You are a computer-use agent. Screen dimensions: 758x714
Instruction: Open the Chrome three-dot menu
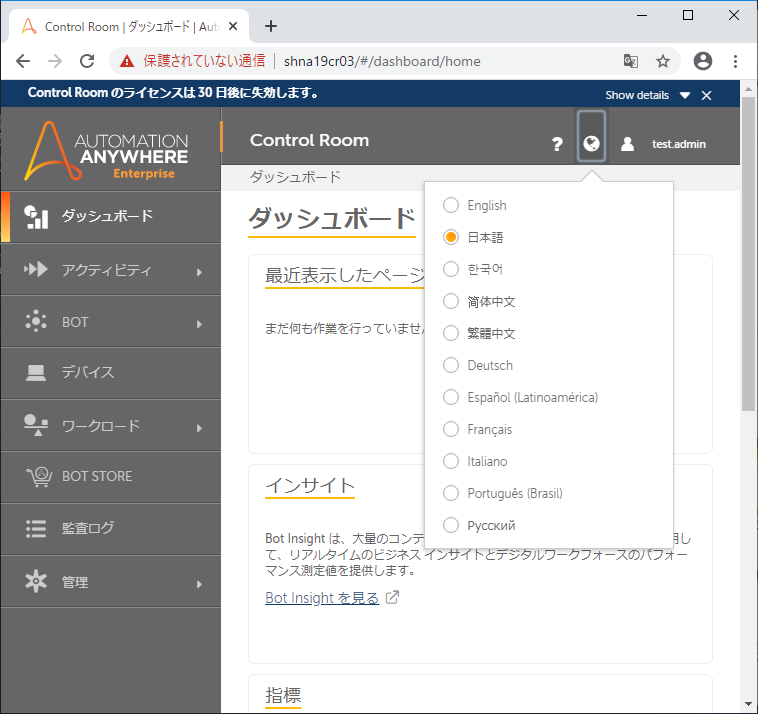(735, 61)
